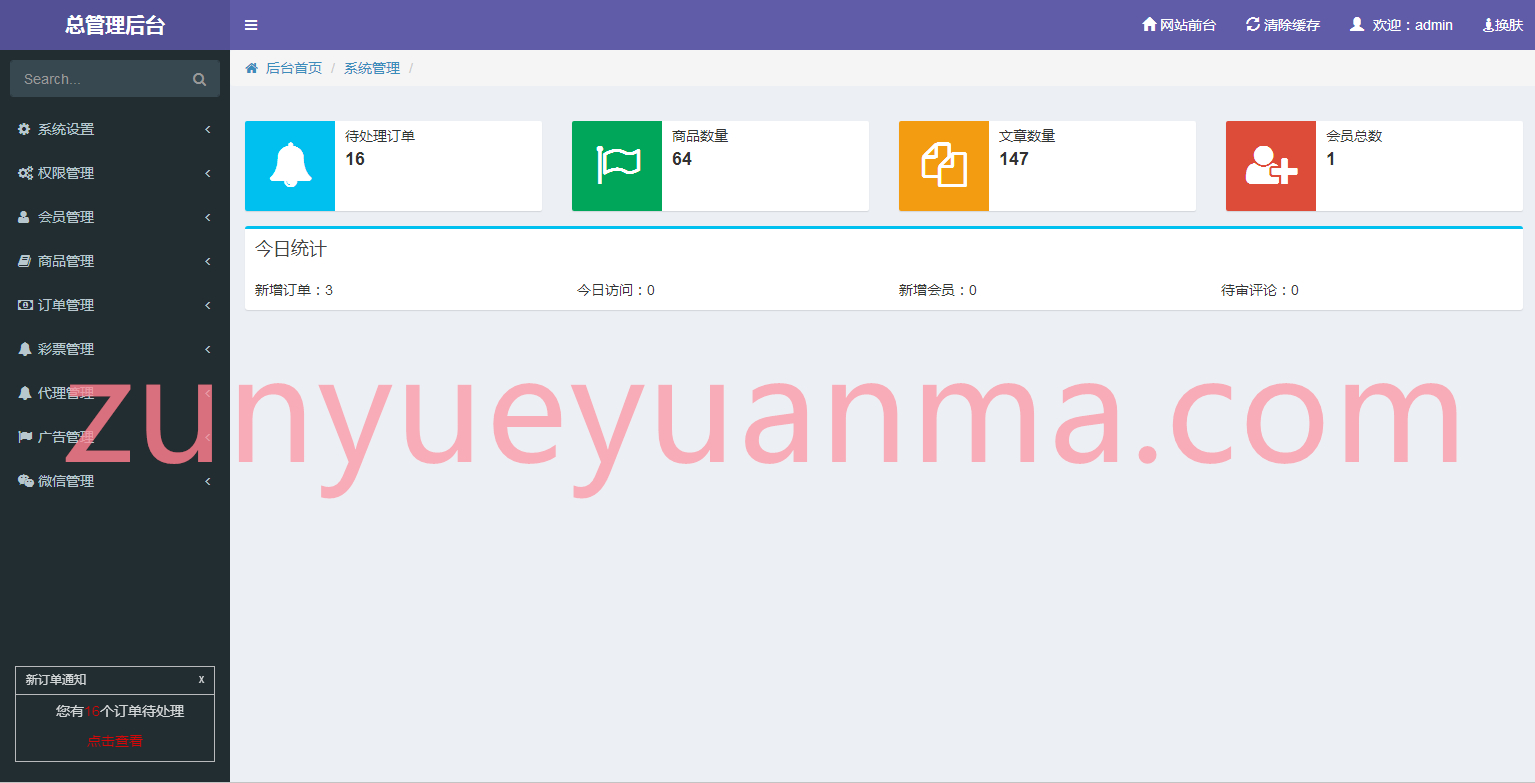The height and width of the screenshot is (783, 1535).
Task: Click the person icon for 会员管理
Action: point(24,217)
